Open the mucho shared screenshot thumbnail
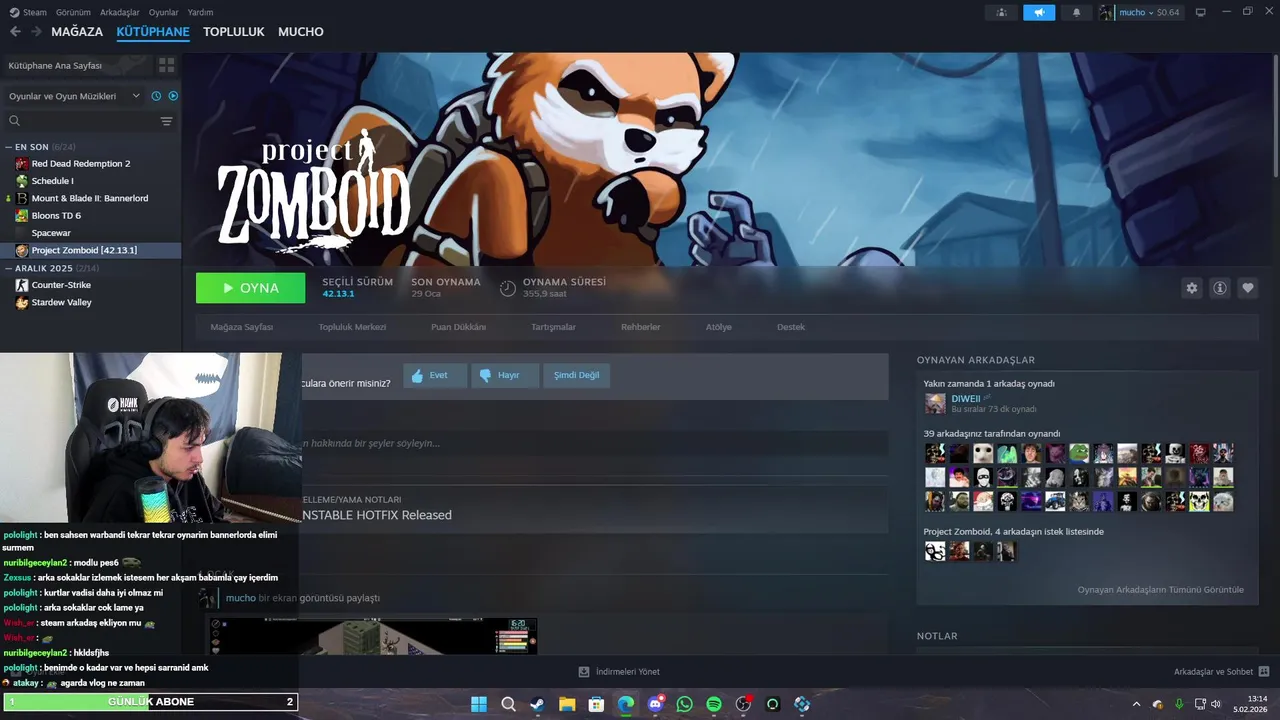The width and height of the screenshot is (1280, 720). click(x=372, y=636)
